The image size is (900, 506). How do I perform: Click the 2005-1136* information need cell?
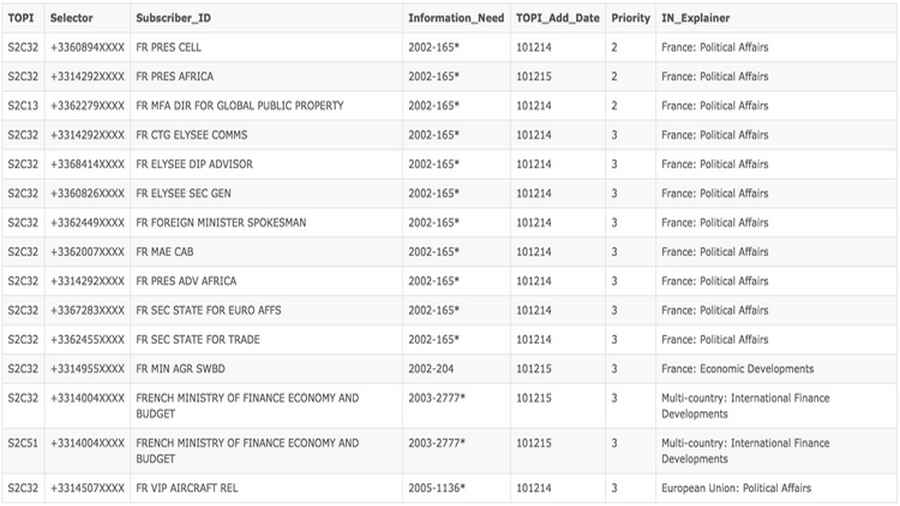[436, 488]
